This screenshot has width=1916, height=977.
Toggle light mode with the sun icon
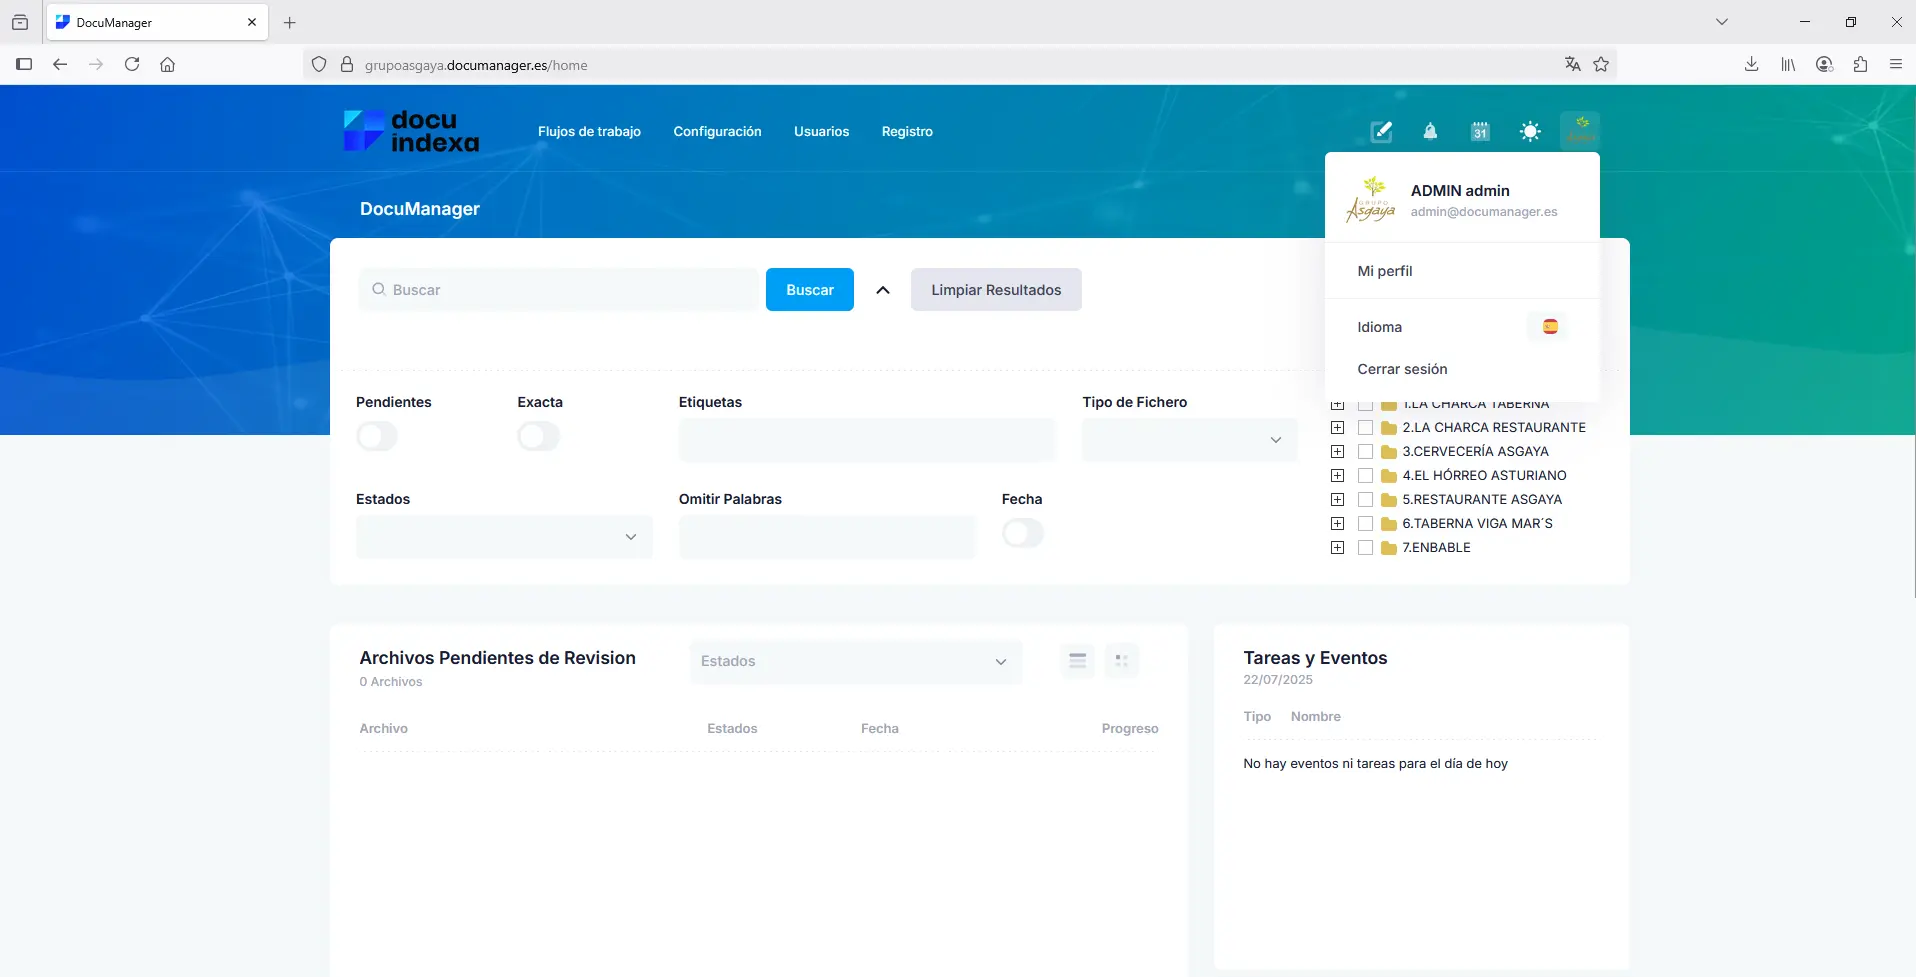(1530, 132)
